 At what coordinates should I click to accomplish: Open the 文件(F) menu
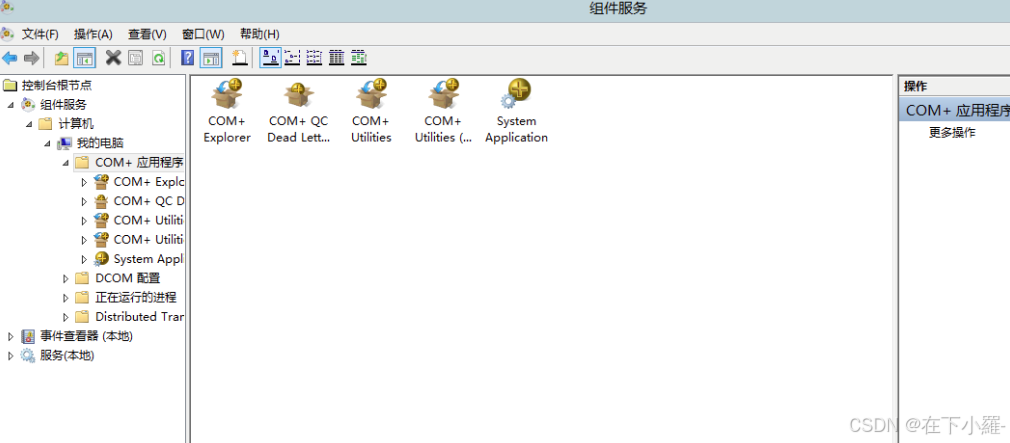coord(40,34)
